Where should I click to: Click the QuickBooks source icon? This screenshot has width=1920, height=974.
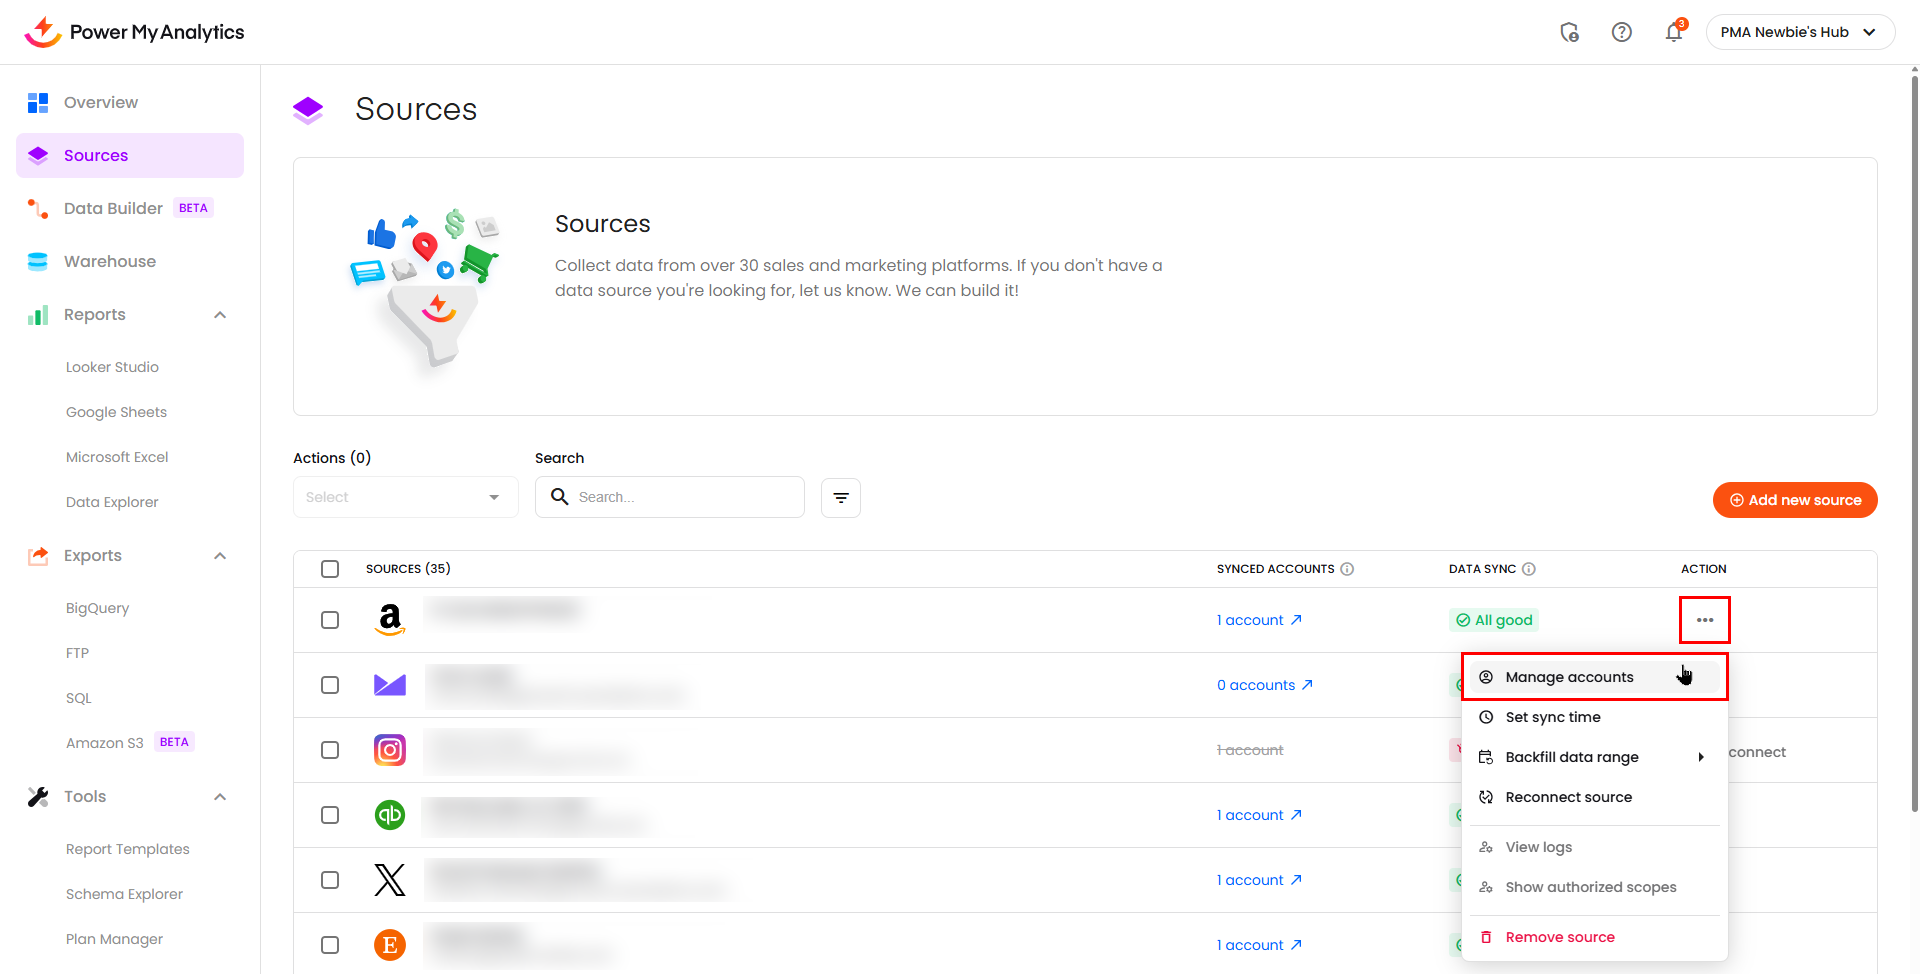point(390,815)
